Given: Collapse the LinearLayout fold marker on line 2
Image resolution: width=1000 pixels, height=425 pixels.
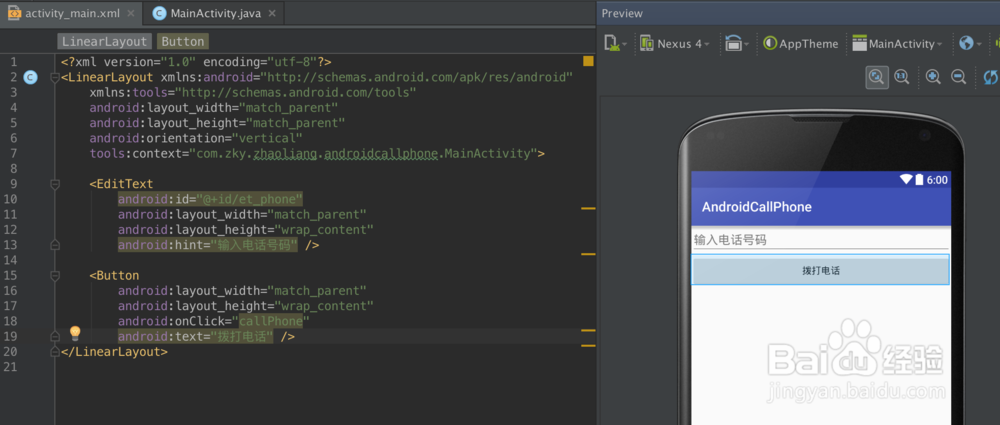Looking at the screenshot, I should click(x=55, y=78).
